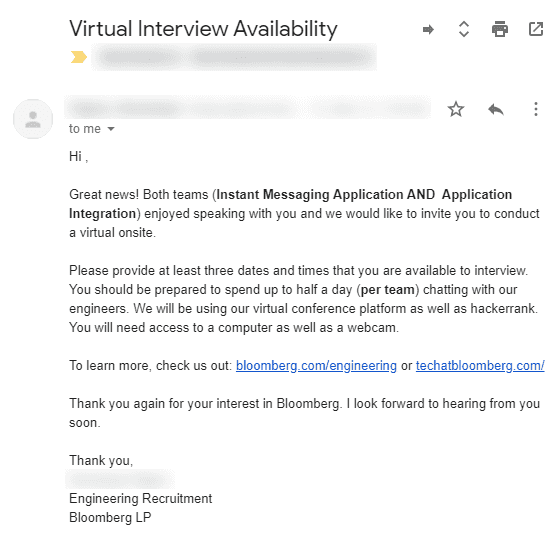Click the 'Virtual Interview Availability' subject title
The width and height of the screenshot is (558, 538).
click(203, 29)
